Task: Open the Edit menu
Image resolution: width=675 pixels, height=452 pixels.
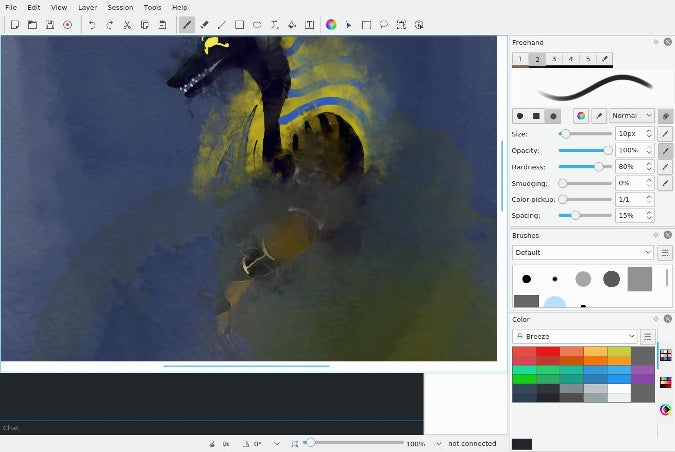Action: [x=34, y=7]
